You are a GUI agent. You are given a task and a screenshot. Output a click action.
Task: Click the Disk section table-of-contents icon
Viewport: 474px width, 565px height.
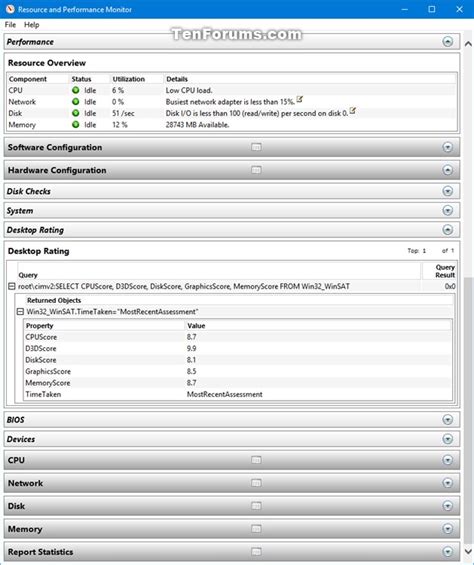click(x=256, y=506)
